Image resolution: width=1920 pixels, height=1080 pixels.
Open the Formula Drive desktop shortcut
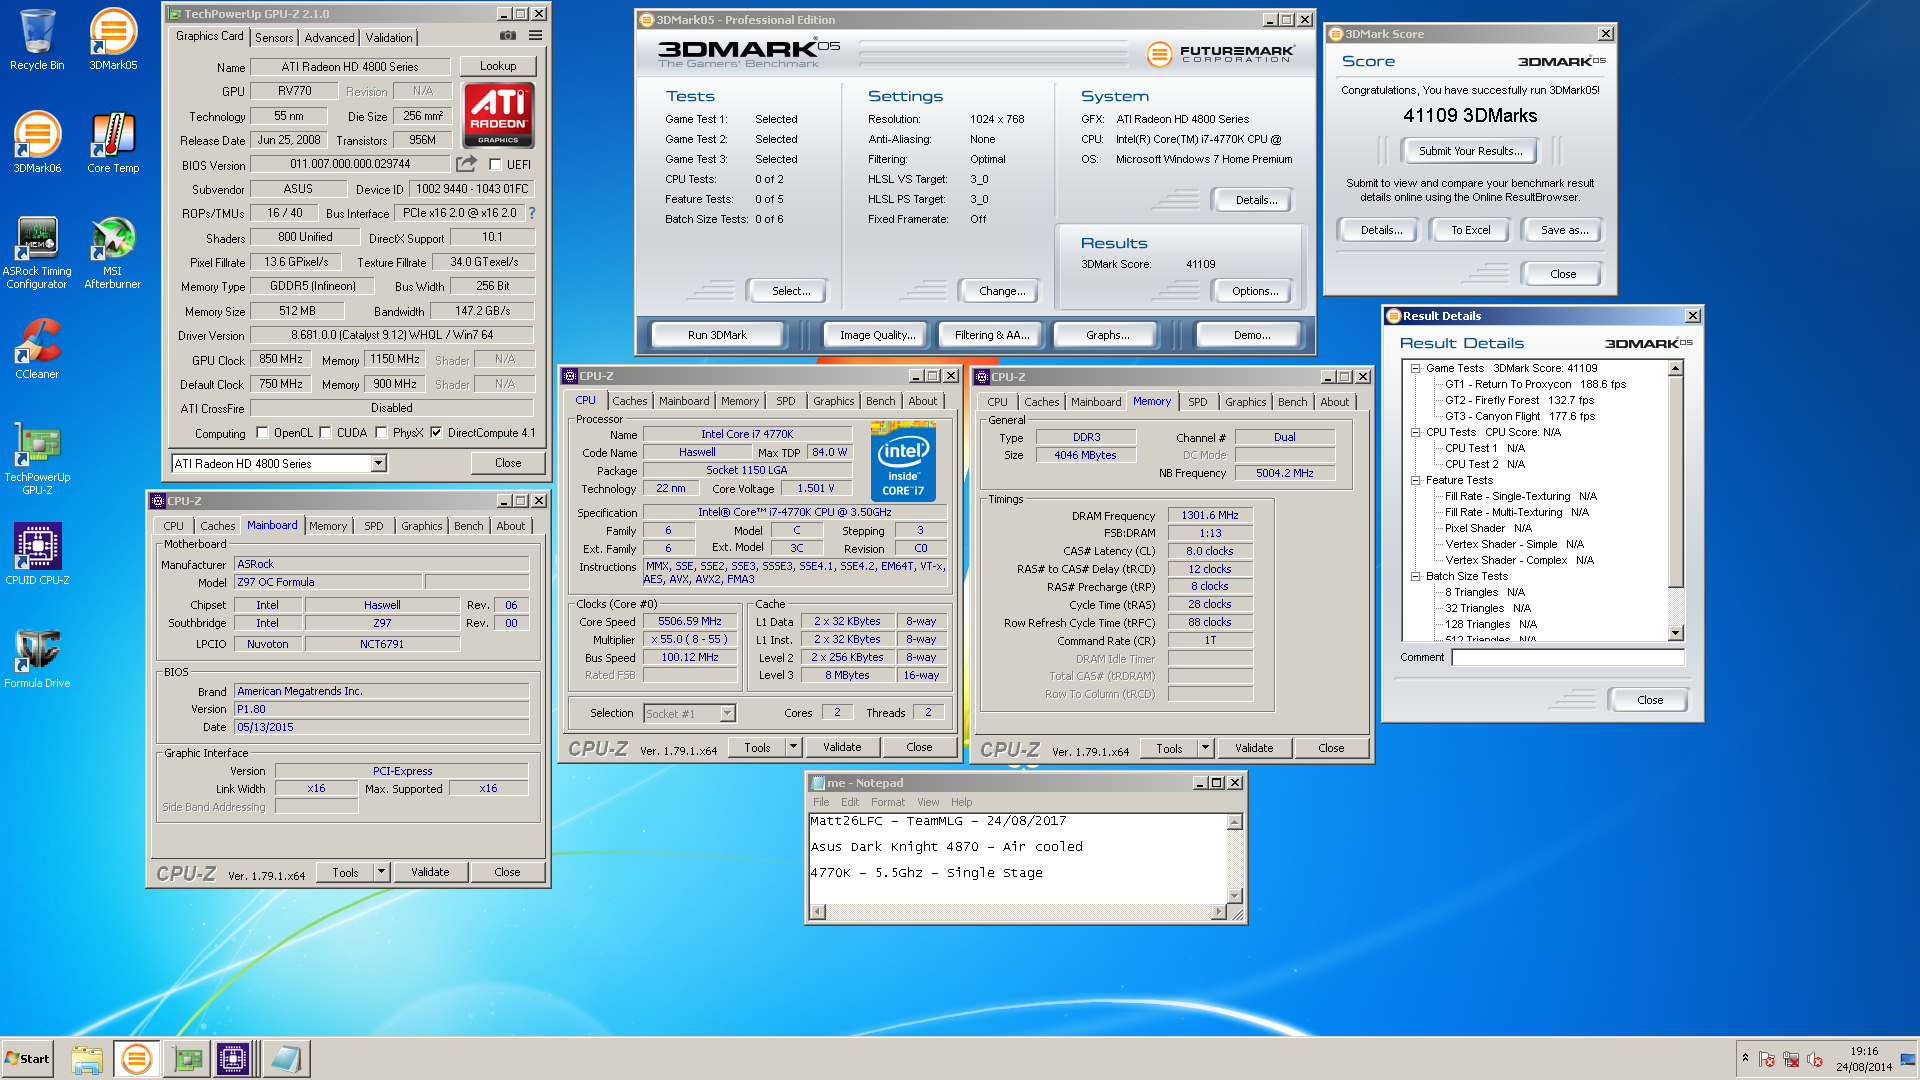[37, 658]
